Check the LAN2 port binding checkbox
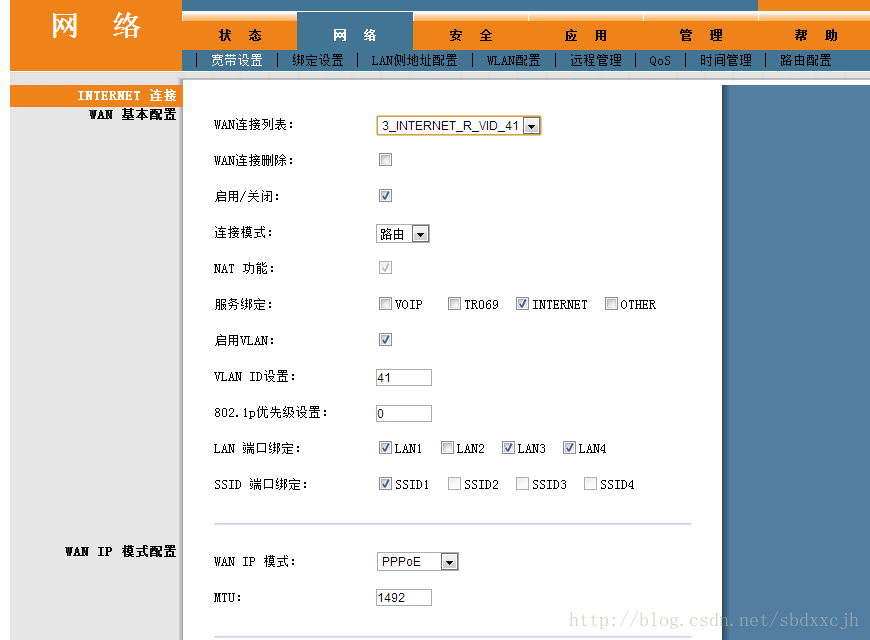Image resolution: width=870 pixels, height=640 pixels. click(447, 447)
